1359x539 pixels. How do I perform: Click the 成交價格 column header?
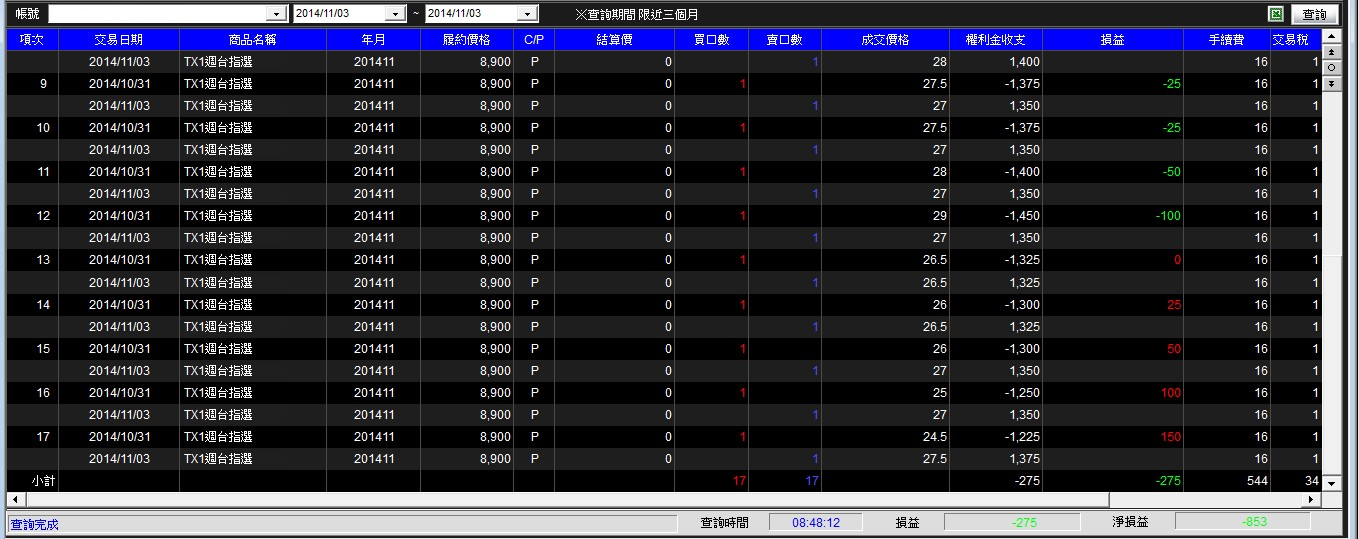point(885,40)
